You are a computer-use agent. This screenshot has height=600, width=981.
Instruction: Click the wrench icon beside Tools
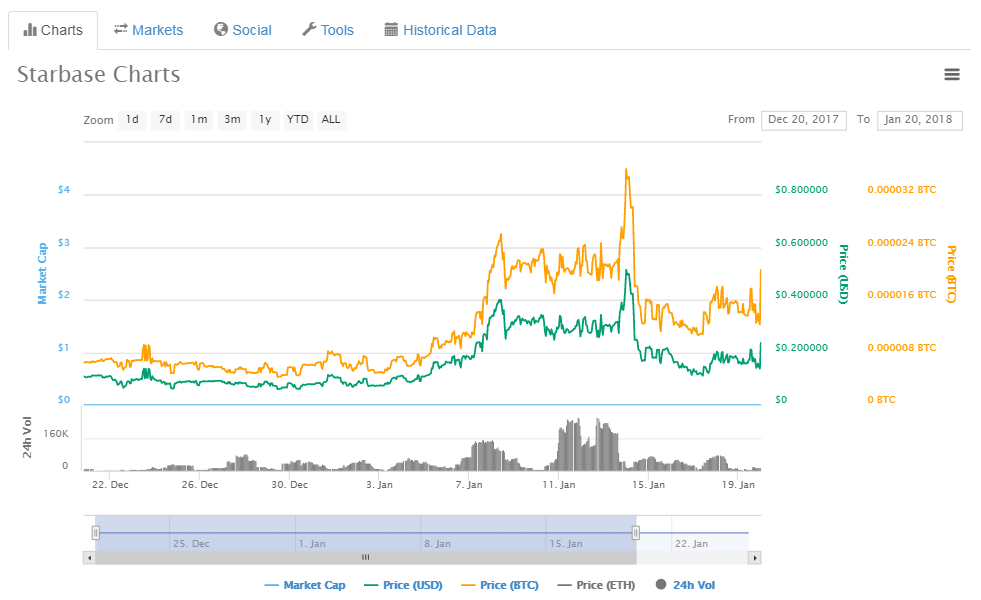pyautogui.click(x=309, y=29)
